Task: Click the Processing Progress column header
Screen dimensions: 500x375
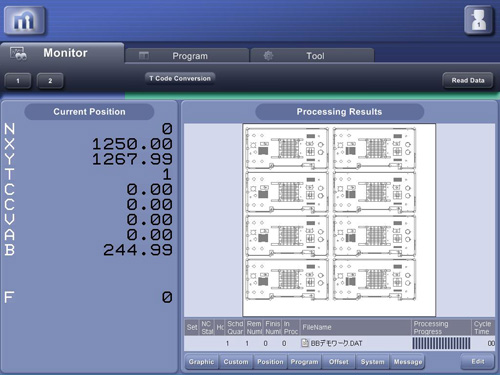Action: click(441, 327)
